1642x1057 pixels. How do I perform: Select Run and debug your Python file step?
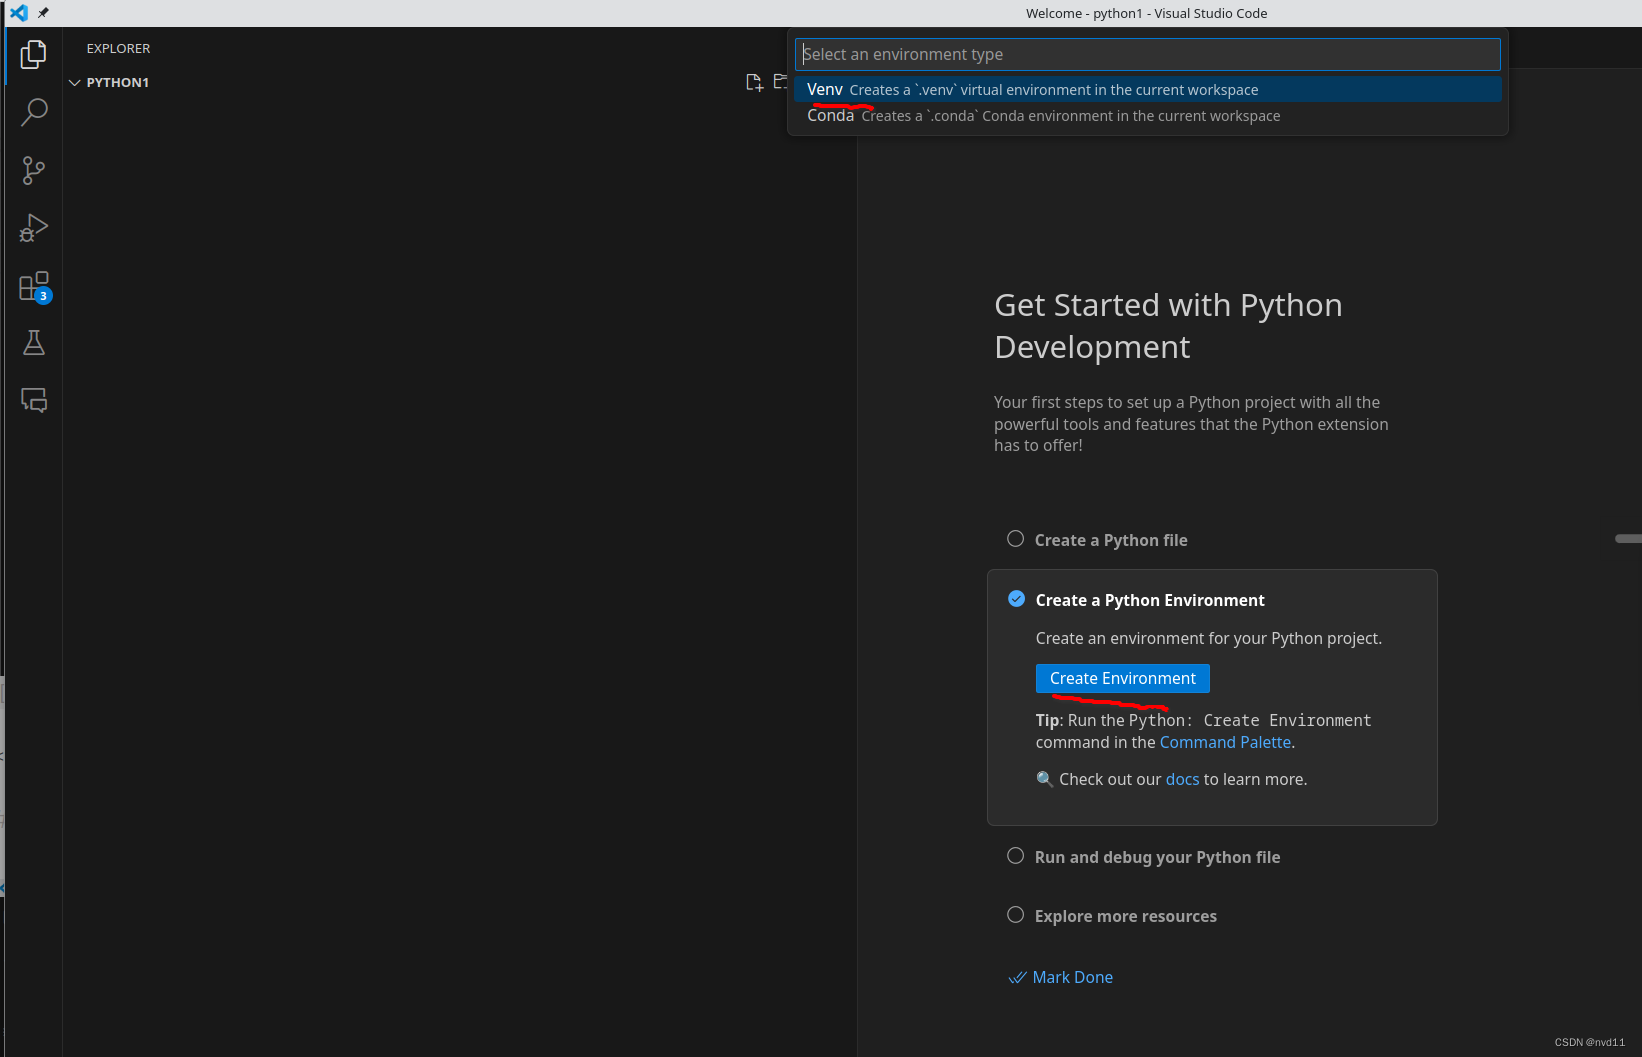coord(1157,857)
